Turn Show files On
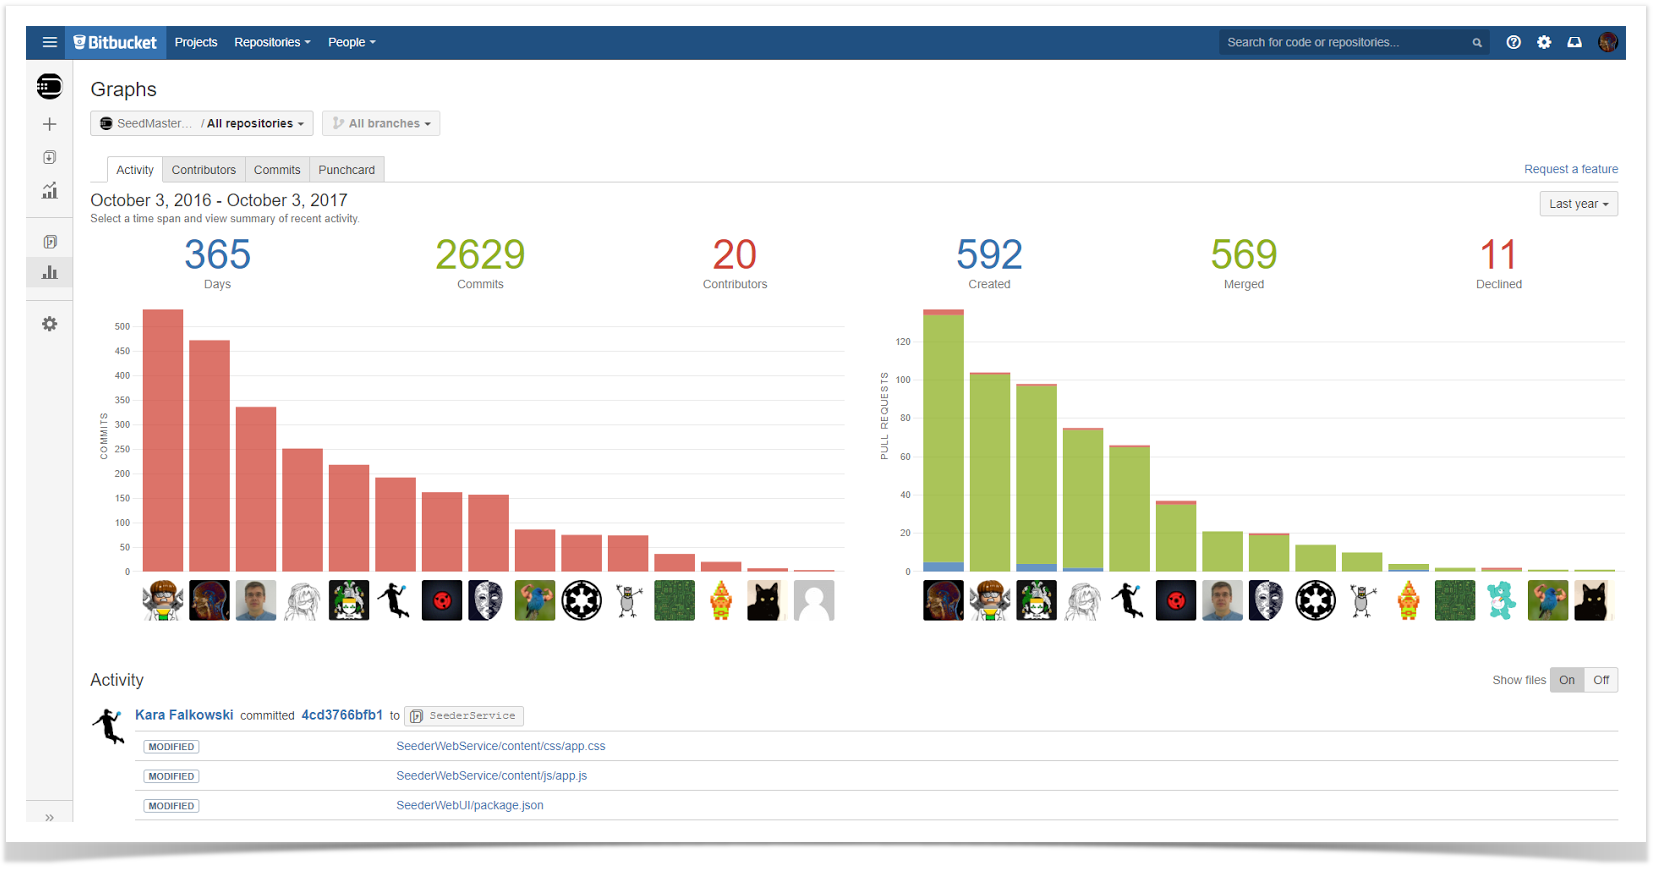This screenshot has height=871, width=1660. coord(1567,680)
